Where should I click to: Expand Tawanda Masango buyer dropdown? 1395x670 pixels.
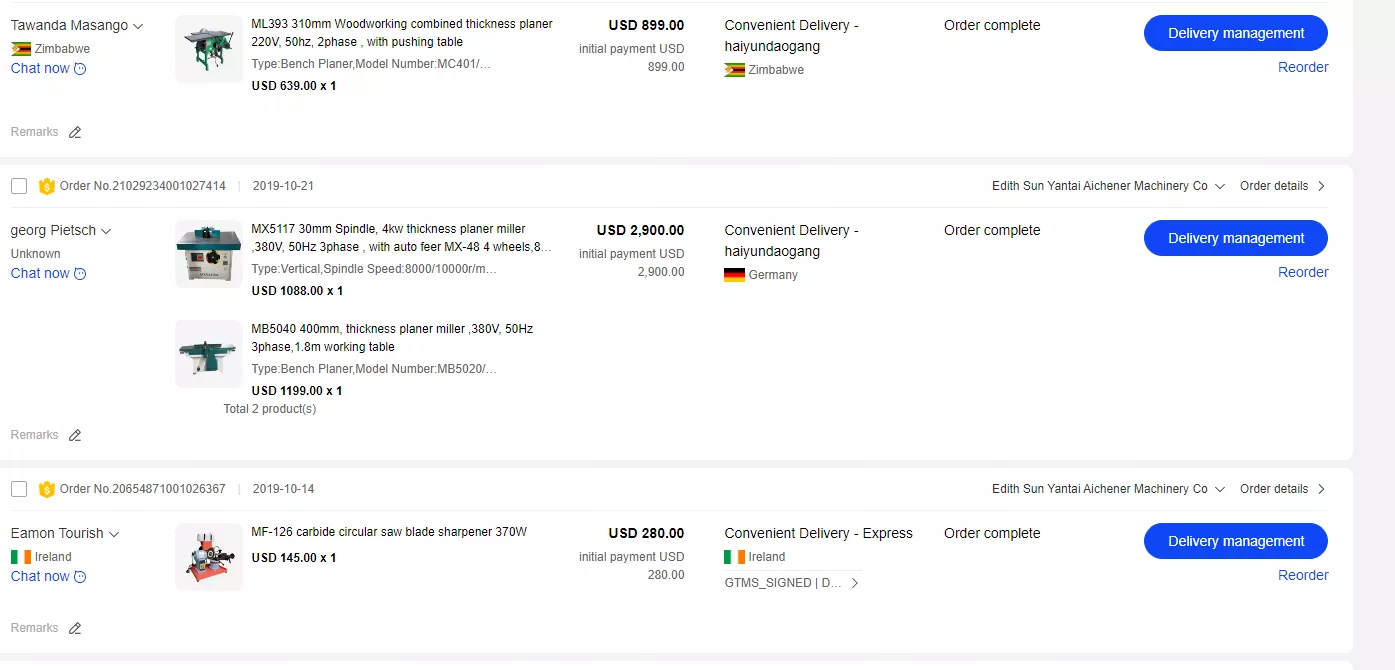click(x=138, y=26)
